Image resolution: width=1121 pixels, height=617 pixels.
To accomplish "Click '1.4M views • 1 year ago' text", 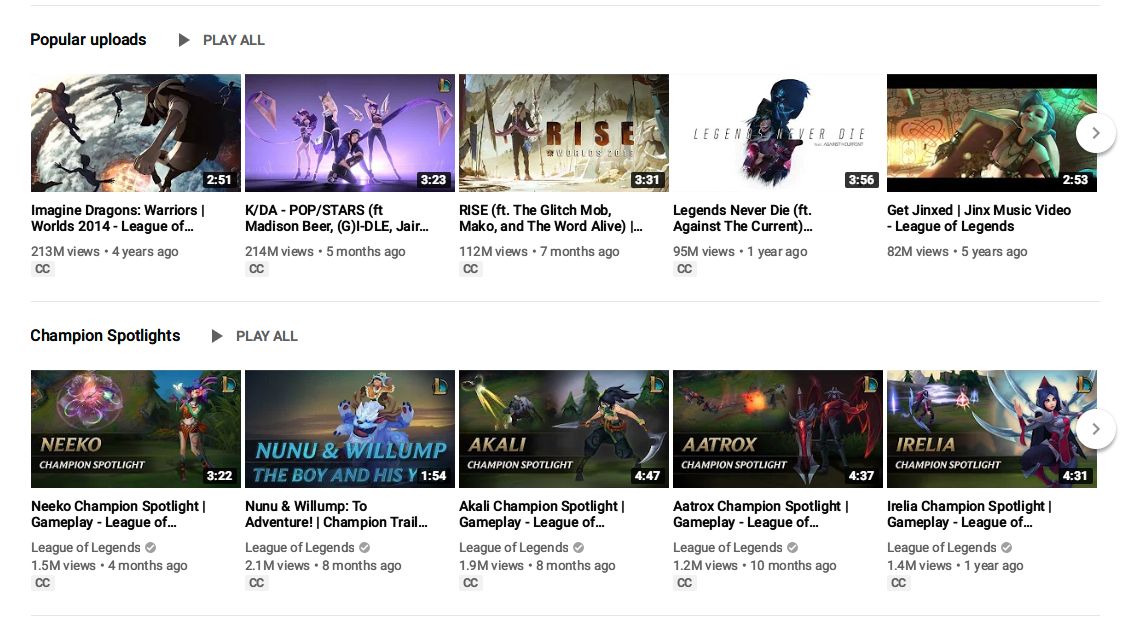I will coord(955,566).
